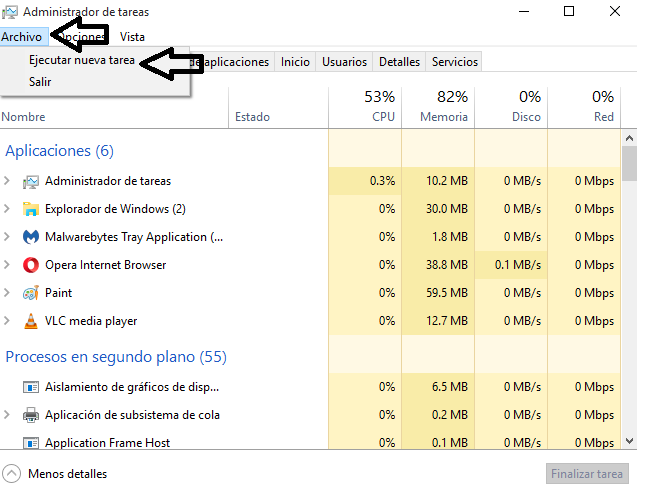Image resolution: width=645 pixels, height=499 pixels.
Task: Click the Paint palette icon
Action: (x=31, y=293)
